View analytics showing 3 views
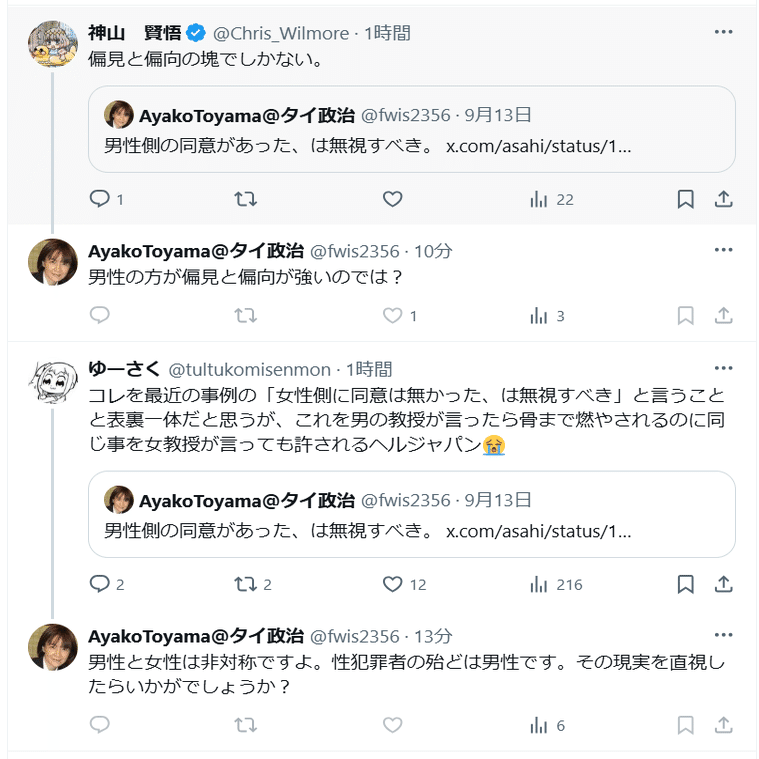The image size is (759, 759). [546, 316]
